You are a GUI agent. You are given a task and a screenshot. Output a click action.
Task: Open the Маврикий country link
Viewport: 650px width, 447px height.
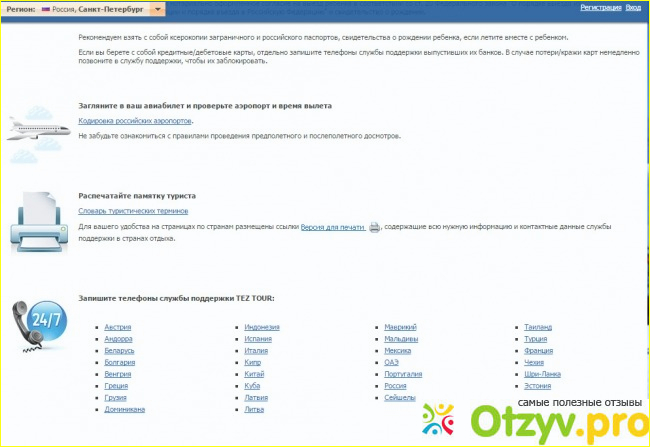click(401, 327)
